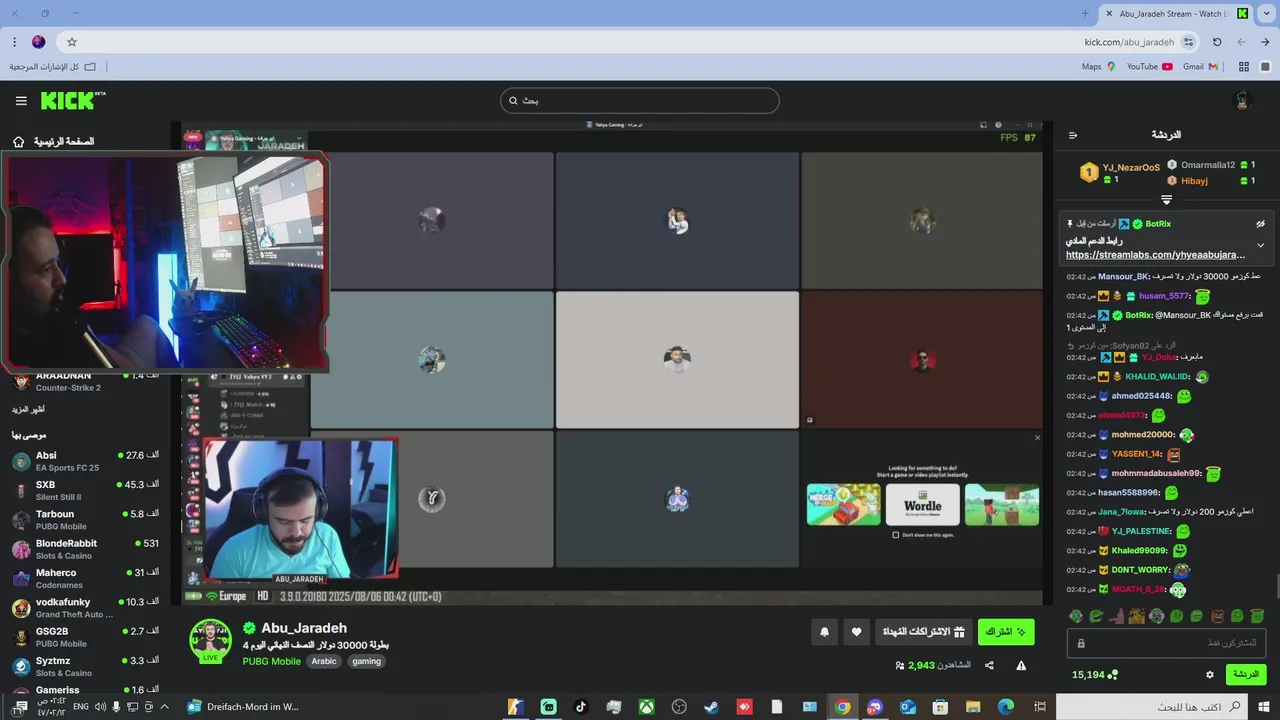Screen dimensions: 1280x720
Task: Report stream with warning triangle icon
Action: click(x=1021, y=665)
